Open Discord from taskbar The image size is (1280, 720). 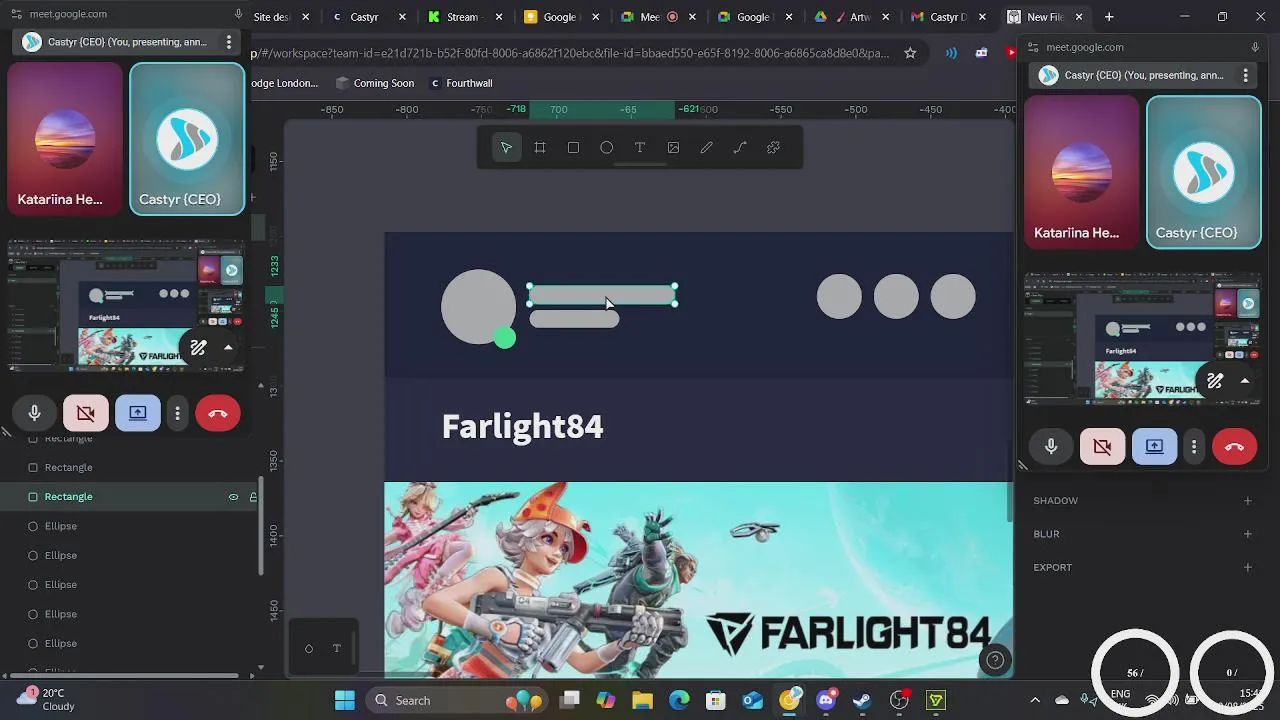[826, 700]
